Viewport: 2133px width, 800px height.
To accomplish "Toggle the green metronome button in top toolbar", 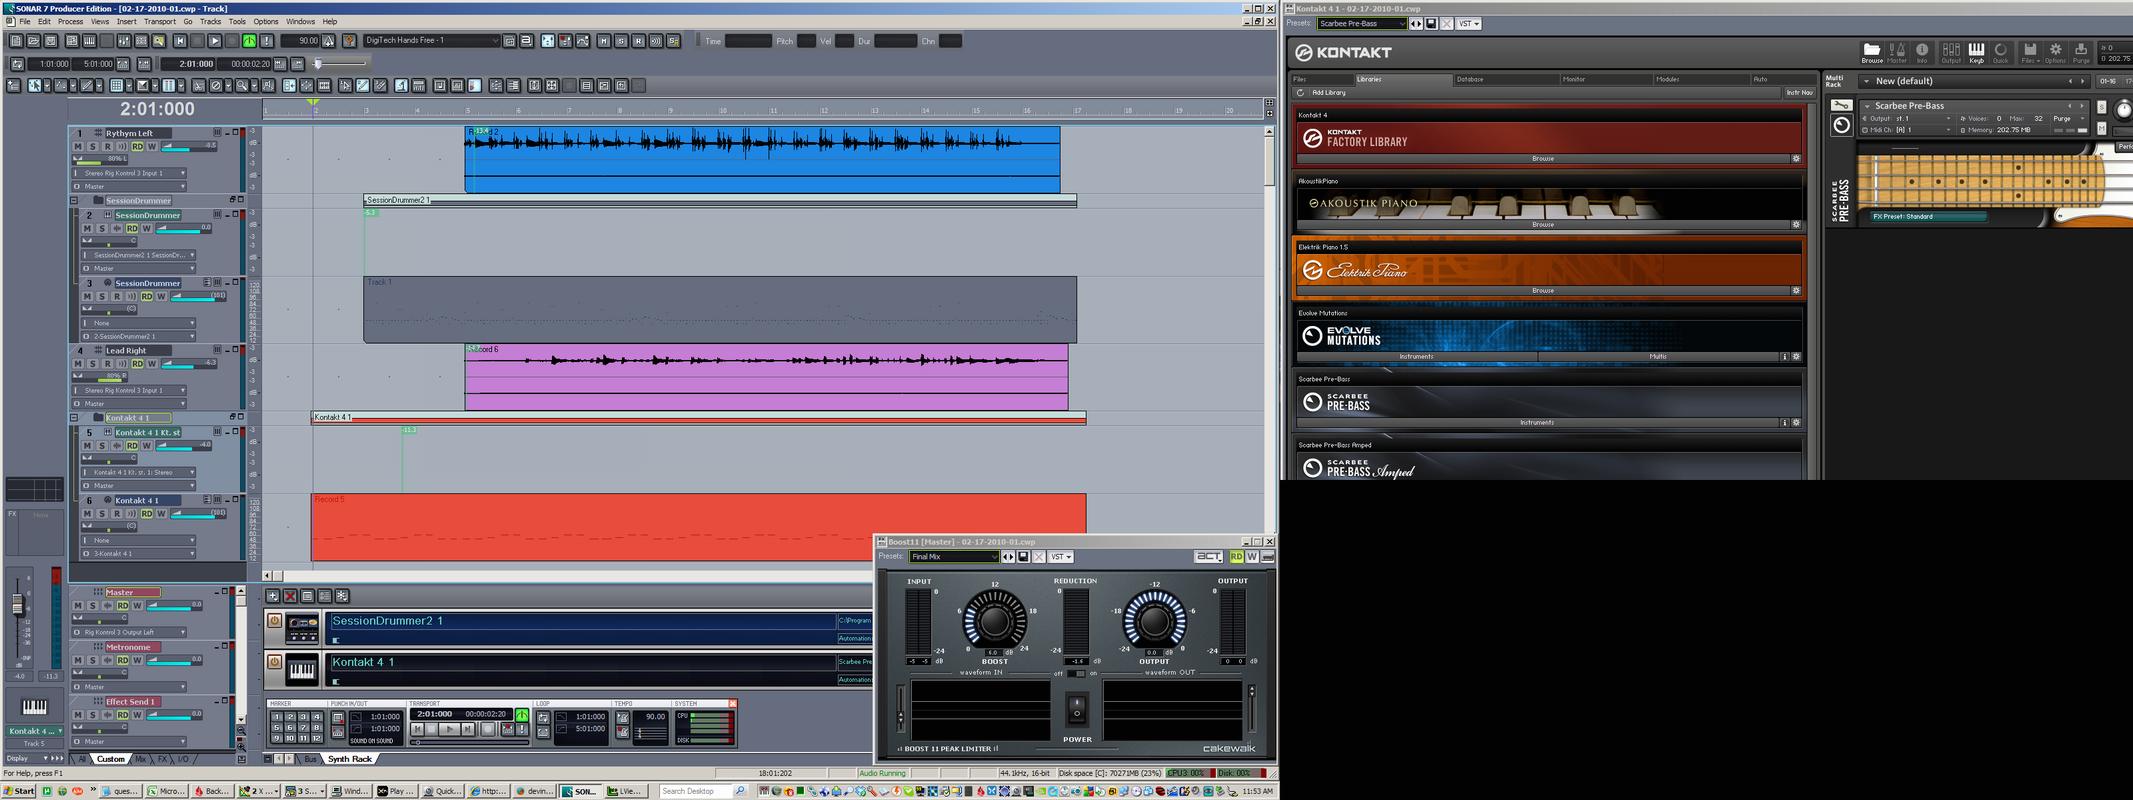I will 249,41.
